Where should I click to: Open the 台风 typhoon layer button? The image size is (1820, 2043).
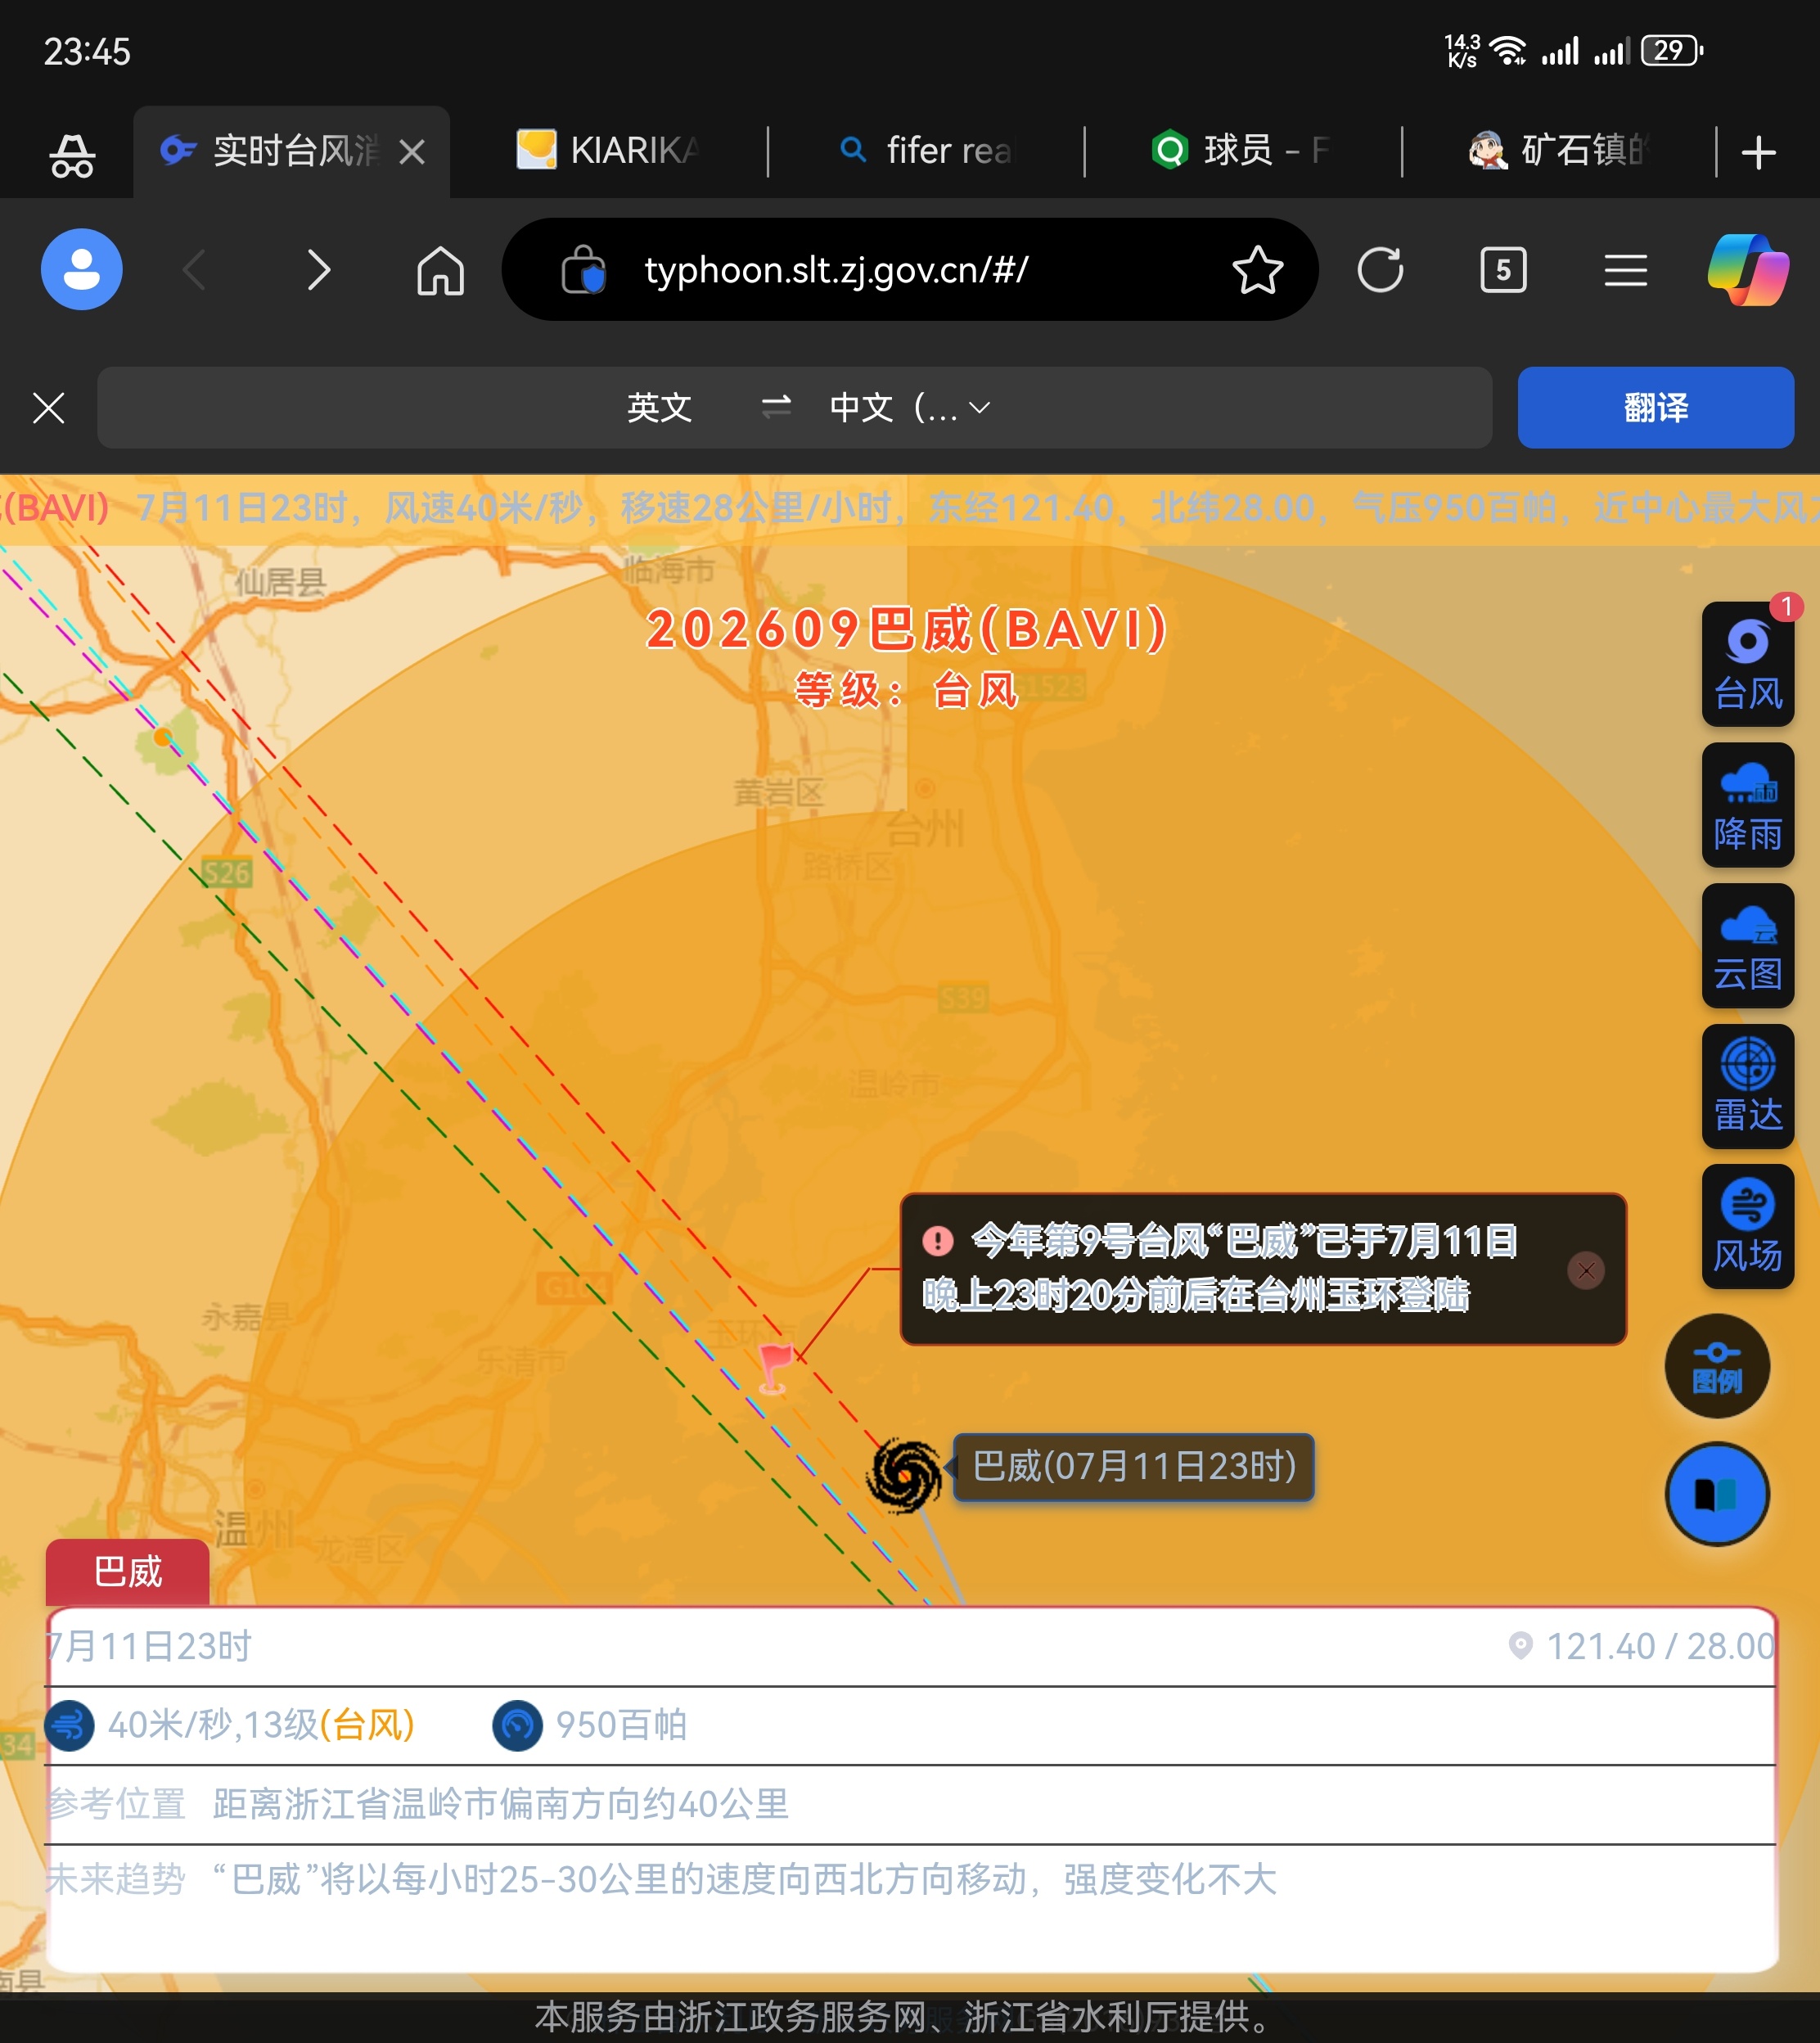coord(1747,664)
